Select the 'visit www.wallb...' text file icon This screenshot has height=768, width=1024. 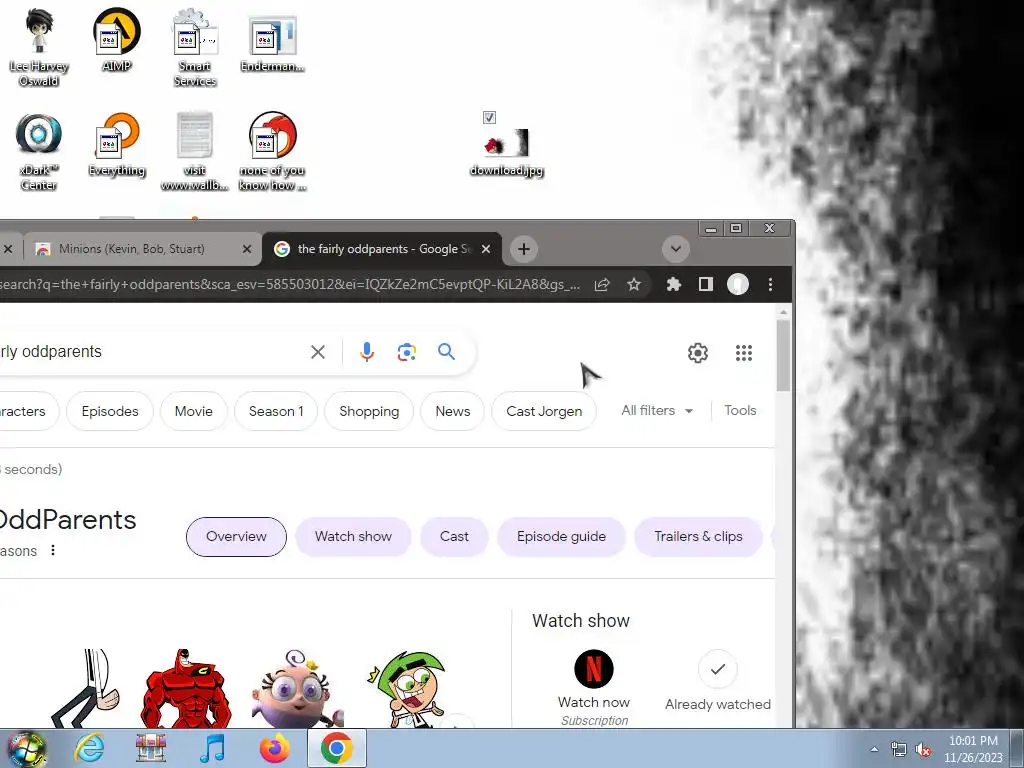point(195,152)
